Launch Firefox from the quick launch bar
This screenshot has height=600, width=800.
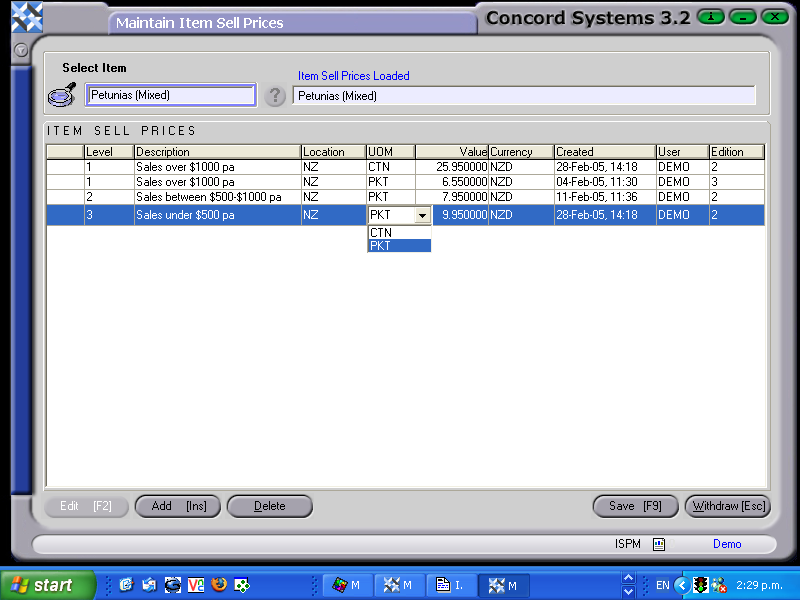pos(219,585)
